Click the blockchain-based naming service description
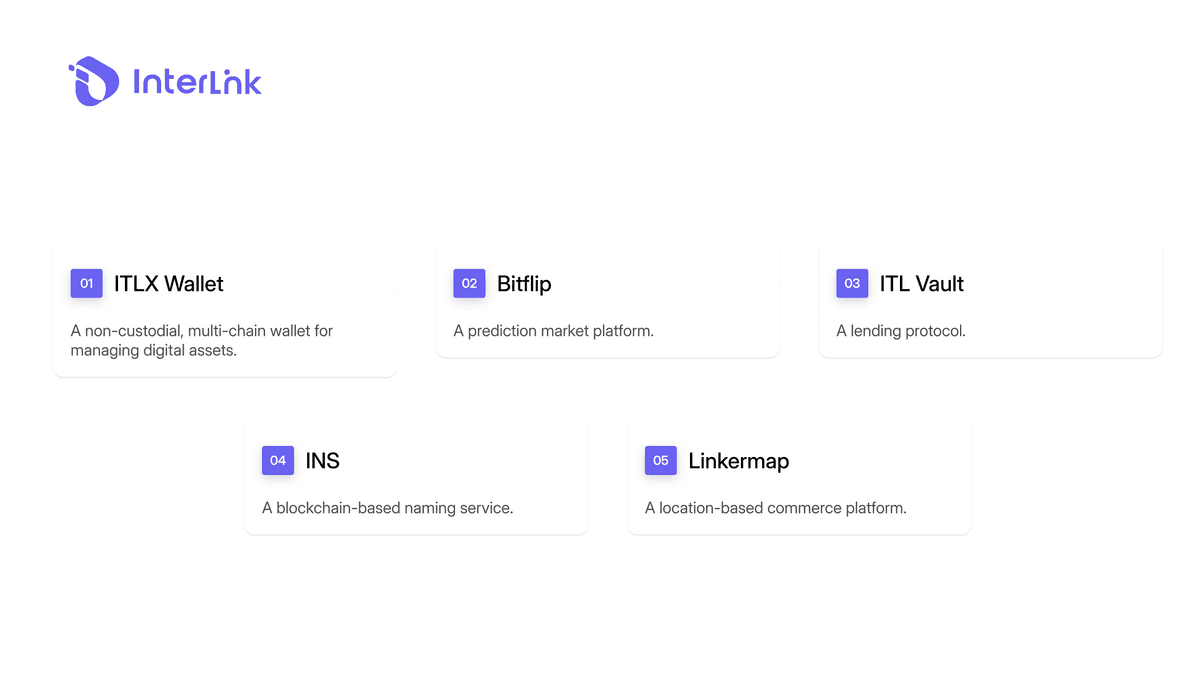 388,508
